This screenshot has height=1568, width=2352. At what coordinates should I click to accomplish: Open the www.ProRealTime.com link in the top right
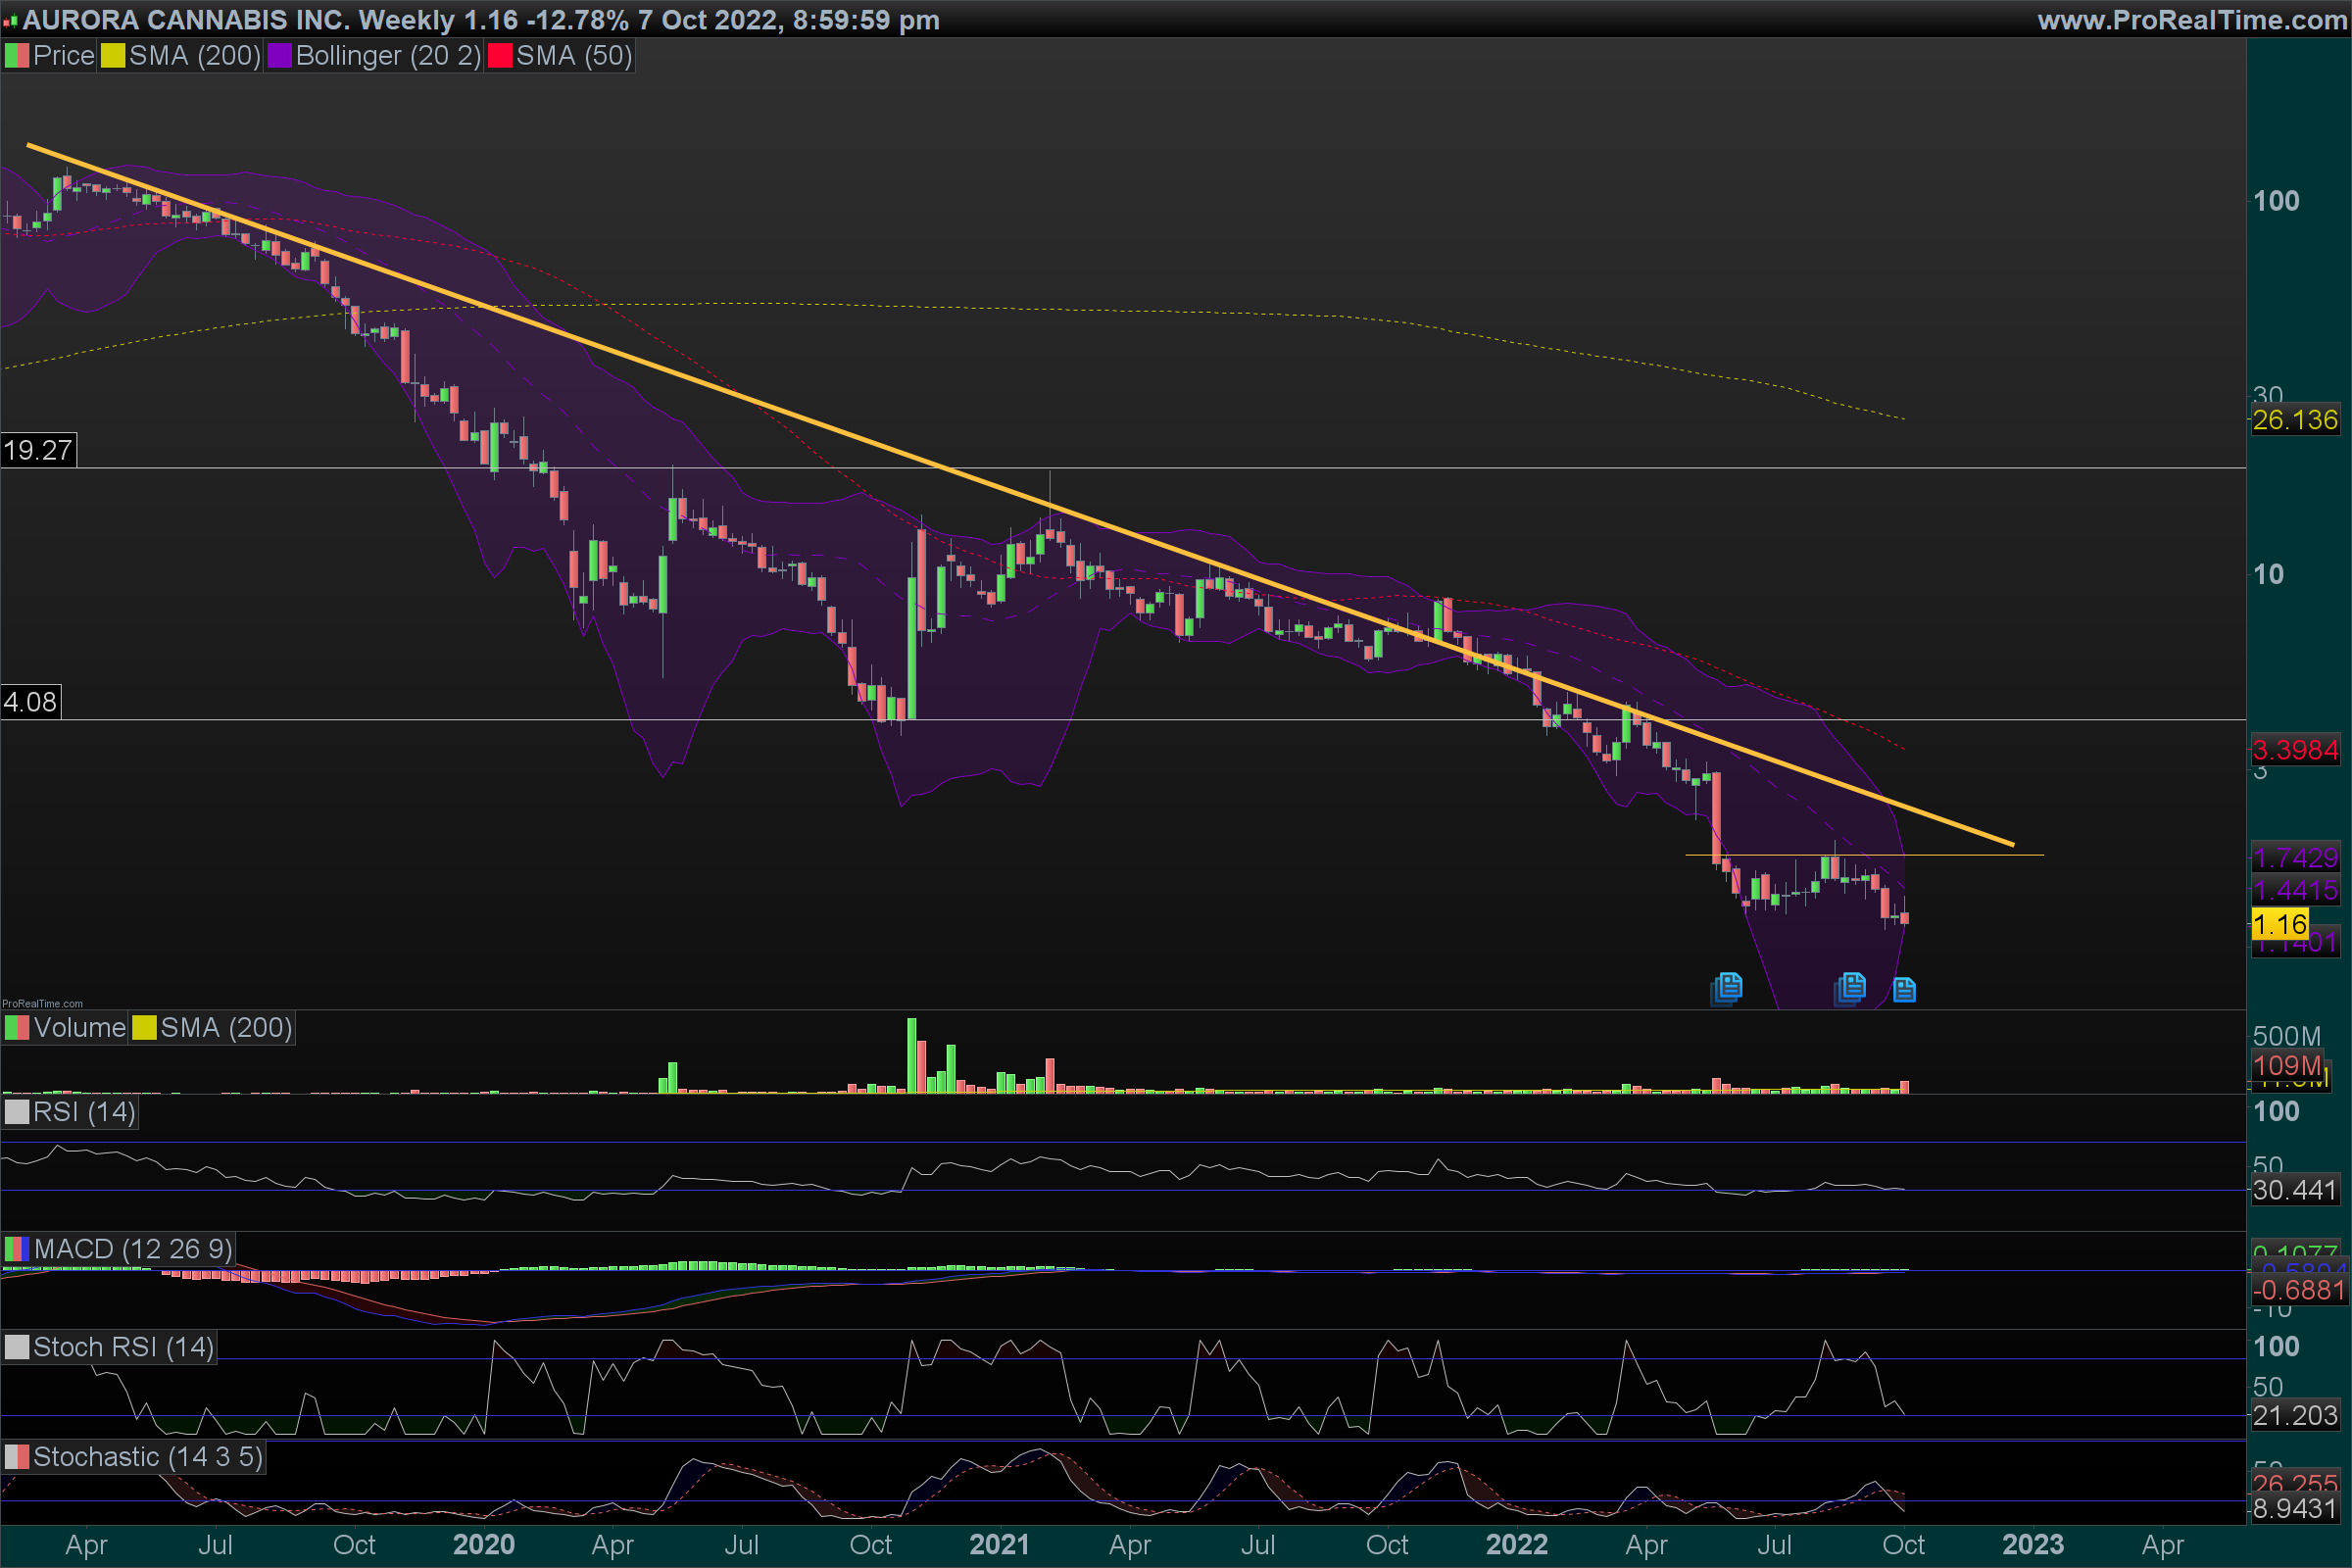pyautogui.click(x=2191, y=20)
